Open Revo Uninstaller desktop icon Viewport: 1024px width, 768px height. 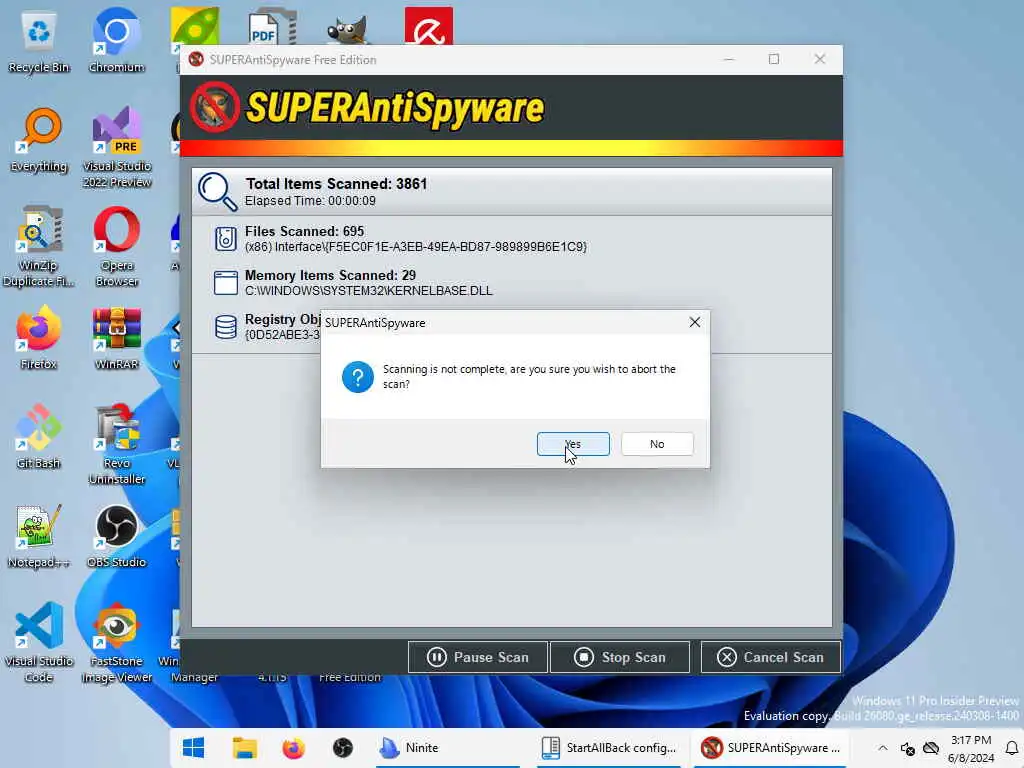[117, 445]
